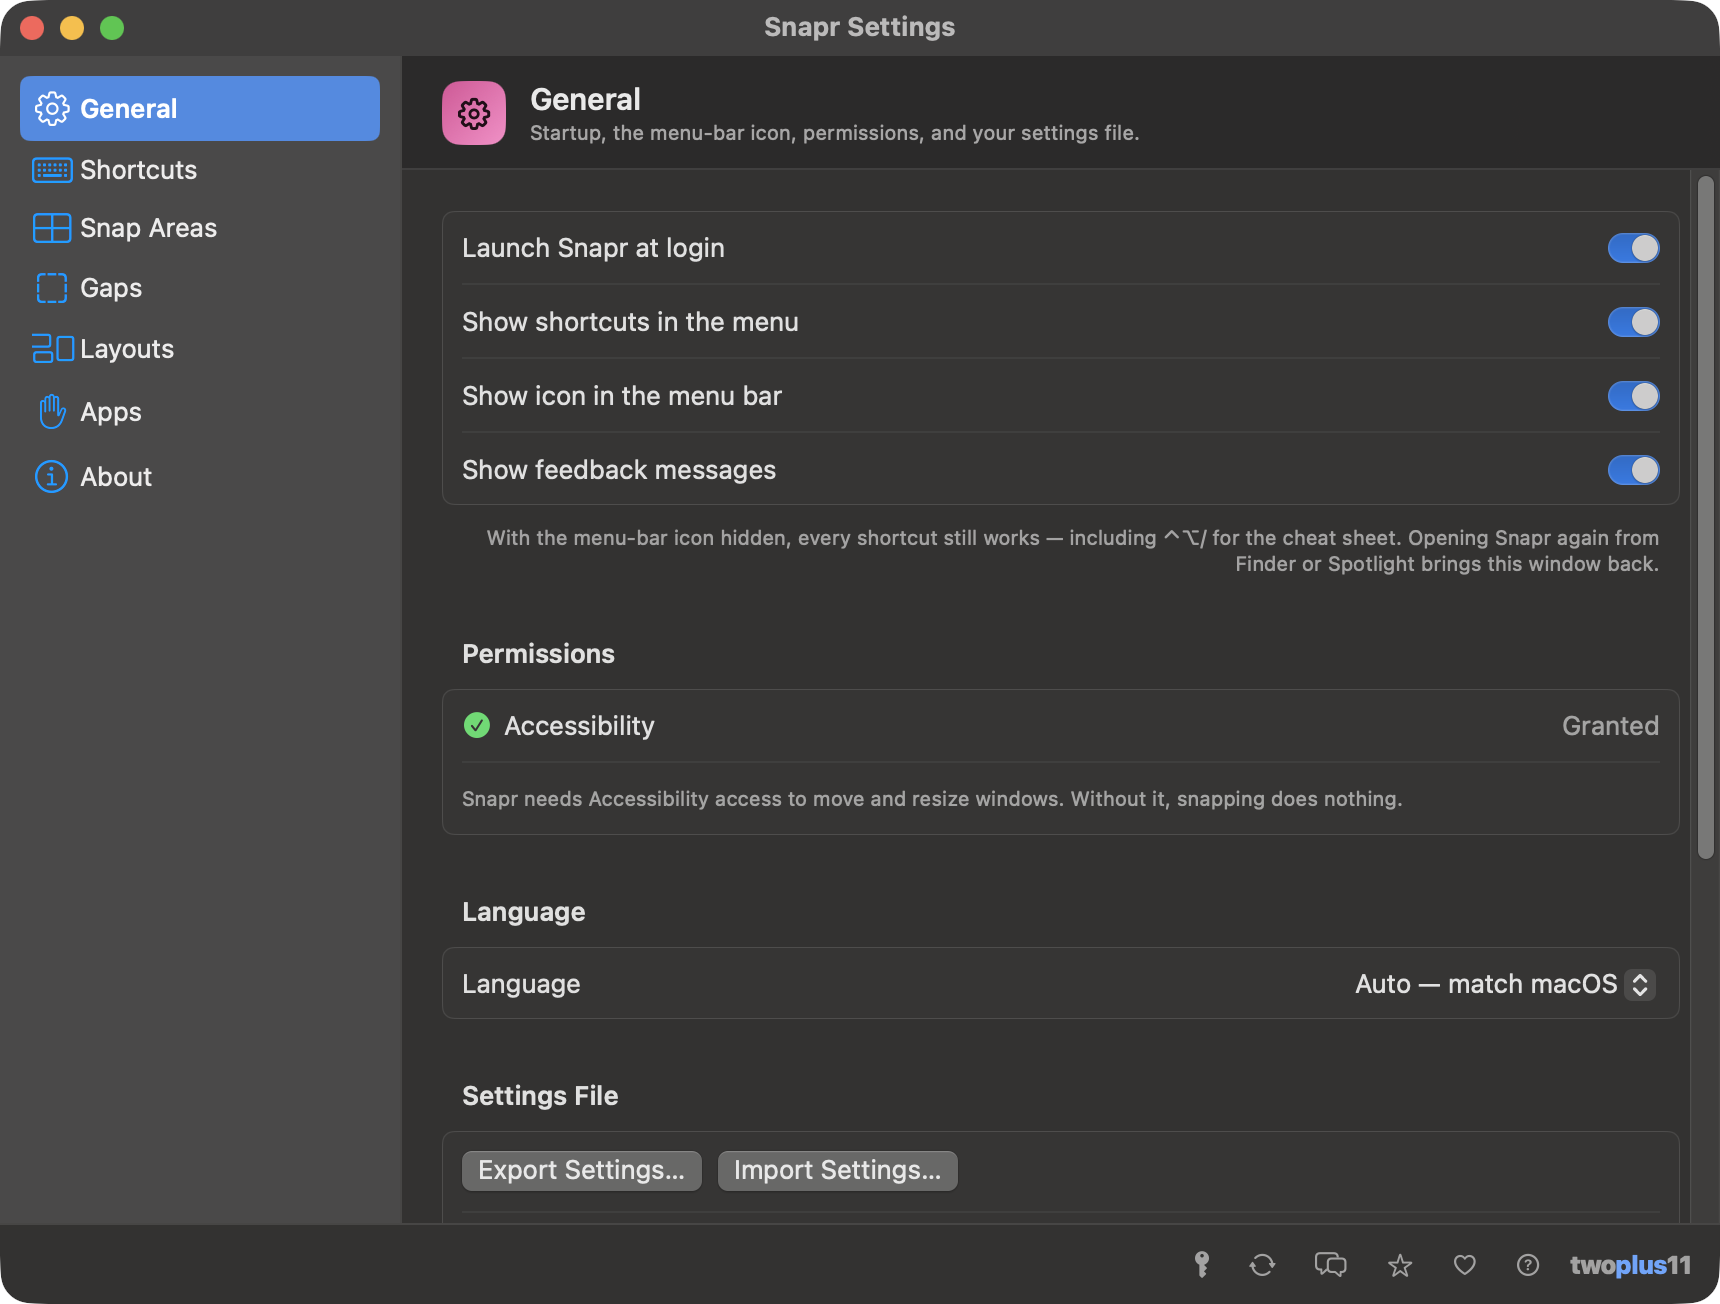Image resolution: width=1720 pixels, height=1304 pixels.
Task: Switch to Snap Areas section
Action: 200,228
